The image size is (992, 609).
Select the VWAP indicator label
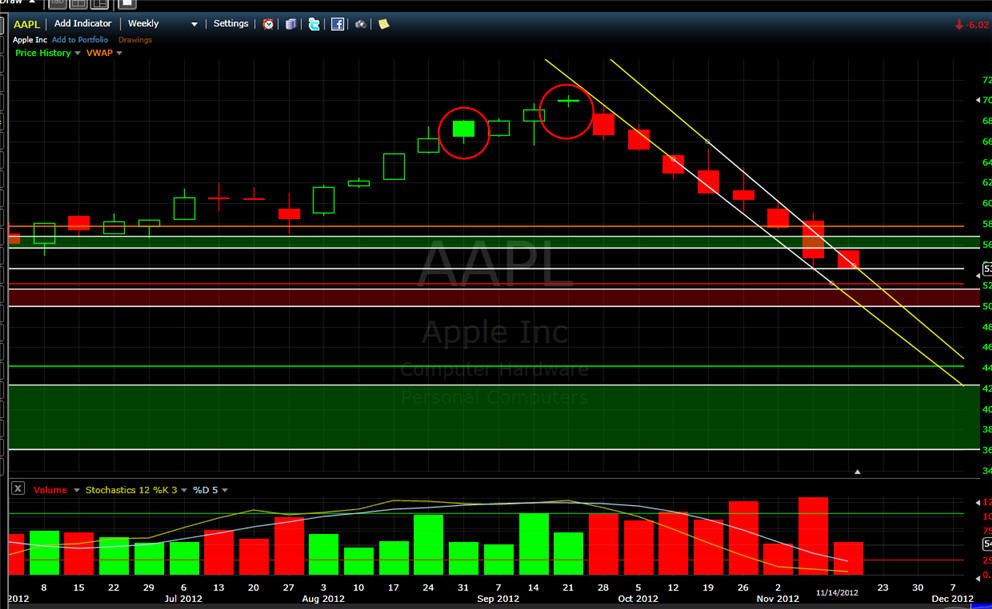(x=99, y=53)
